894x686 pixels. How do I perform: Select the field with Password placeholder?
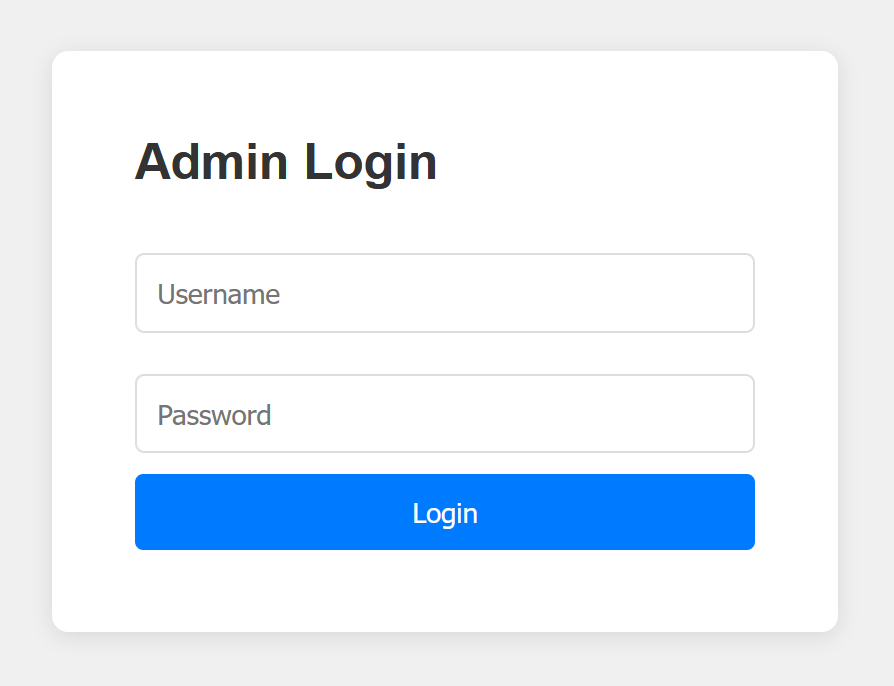(444, 414)
